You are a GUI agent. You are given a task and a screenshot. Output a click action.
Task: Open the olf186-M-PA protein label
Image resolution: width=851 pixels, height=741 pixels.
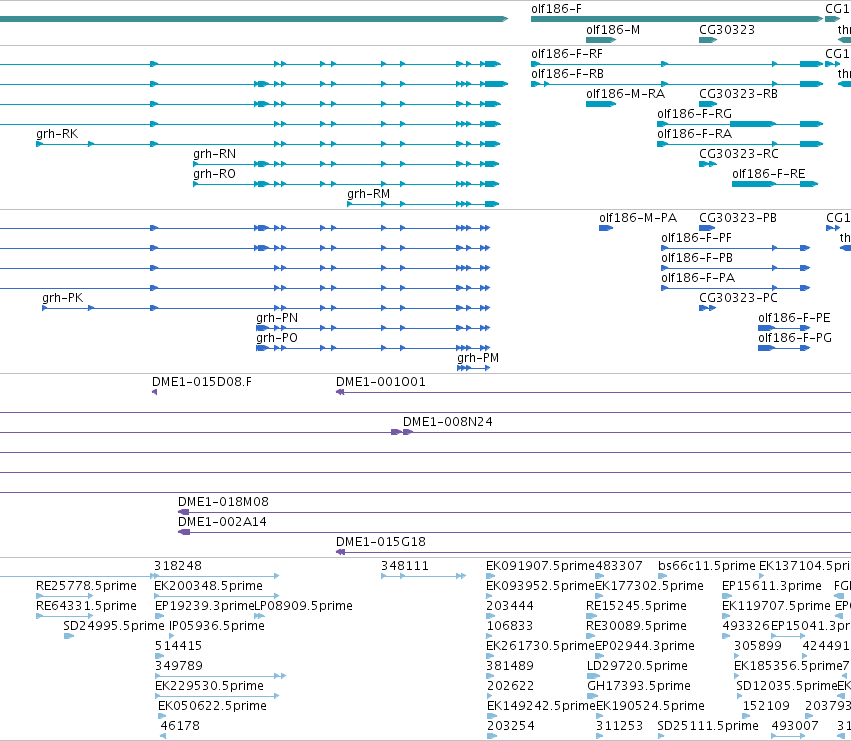pyautogui.click(x=638, y=218)
